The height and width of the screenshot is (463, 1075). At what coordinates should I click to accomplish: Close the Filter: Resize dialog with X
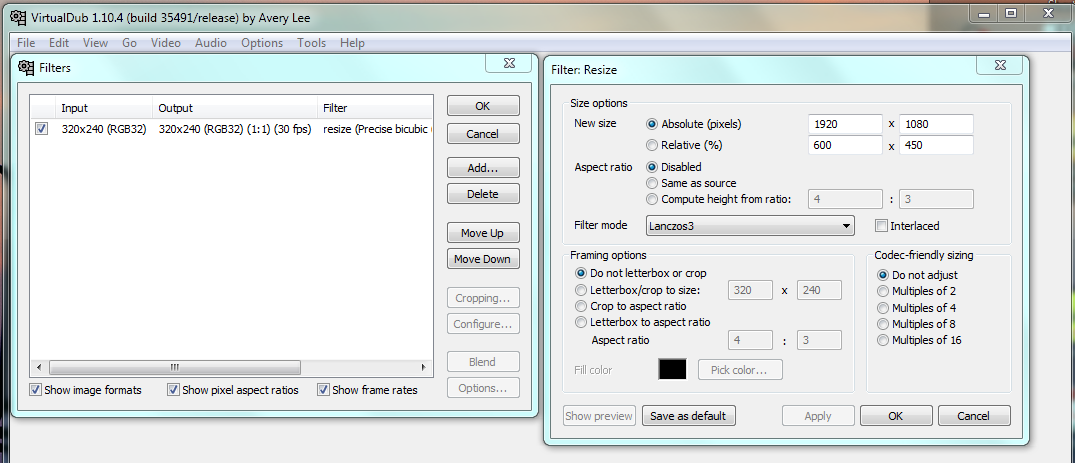[999, 65]
